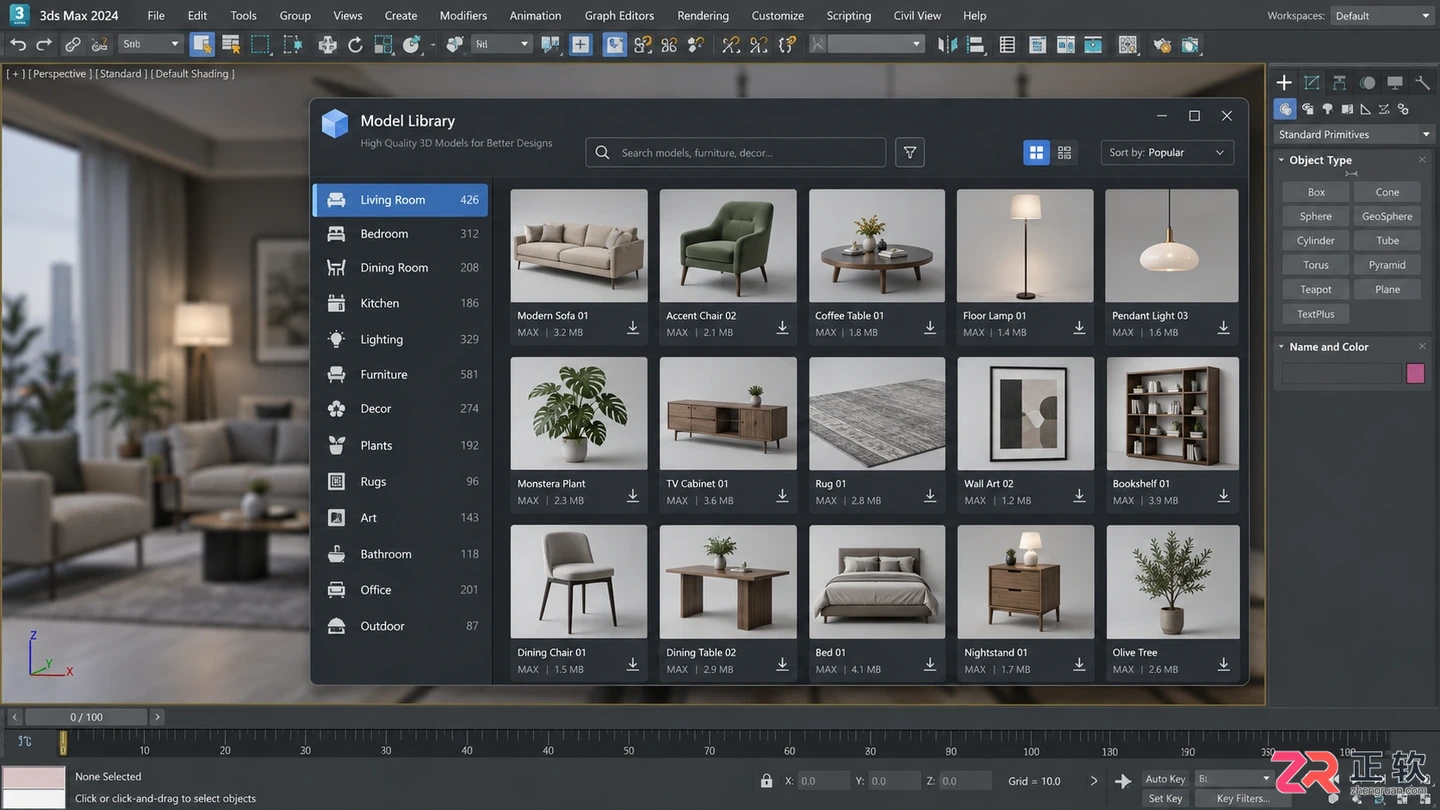The image size is (1440, 810).
Task: Click the object name input field
Action: [1342, 373]
